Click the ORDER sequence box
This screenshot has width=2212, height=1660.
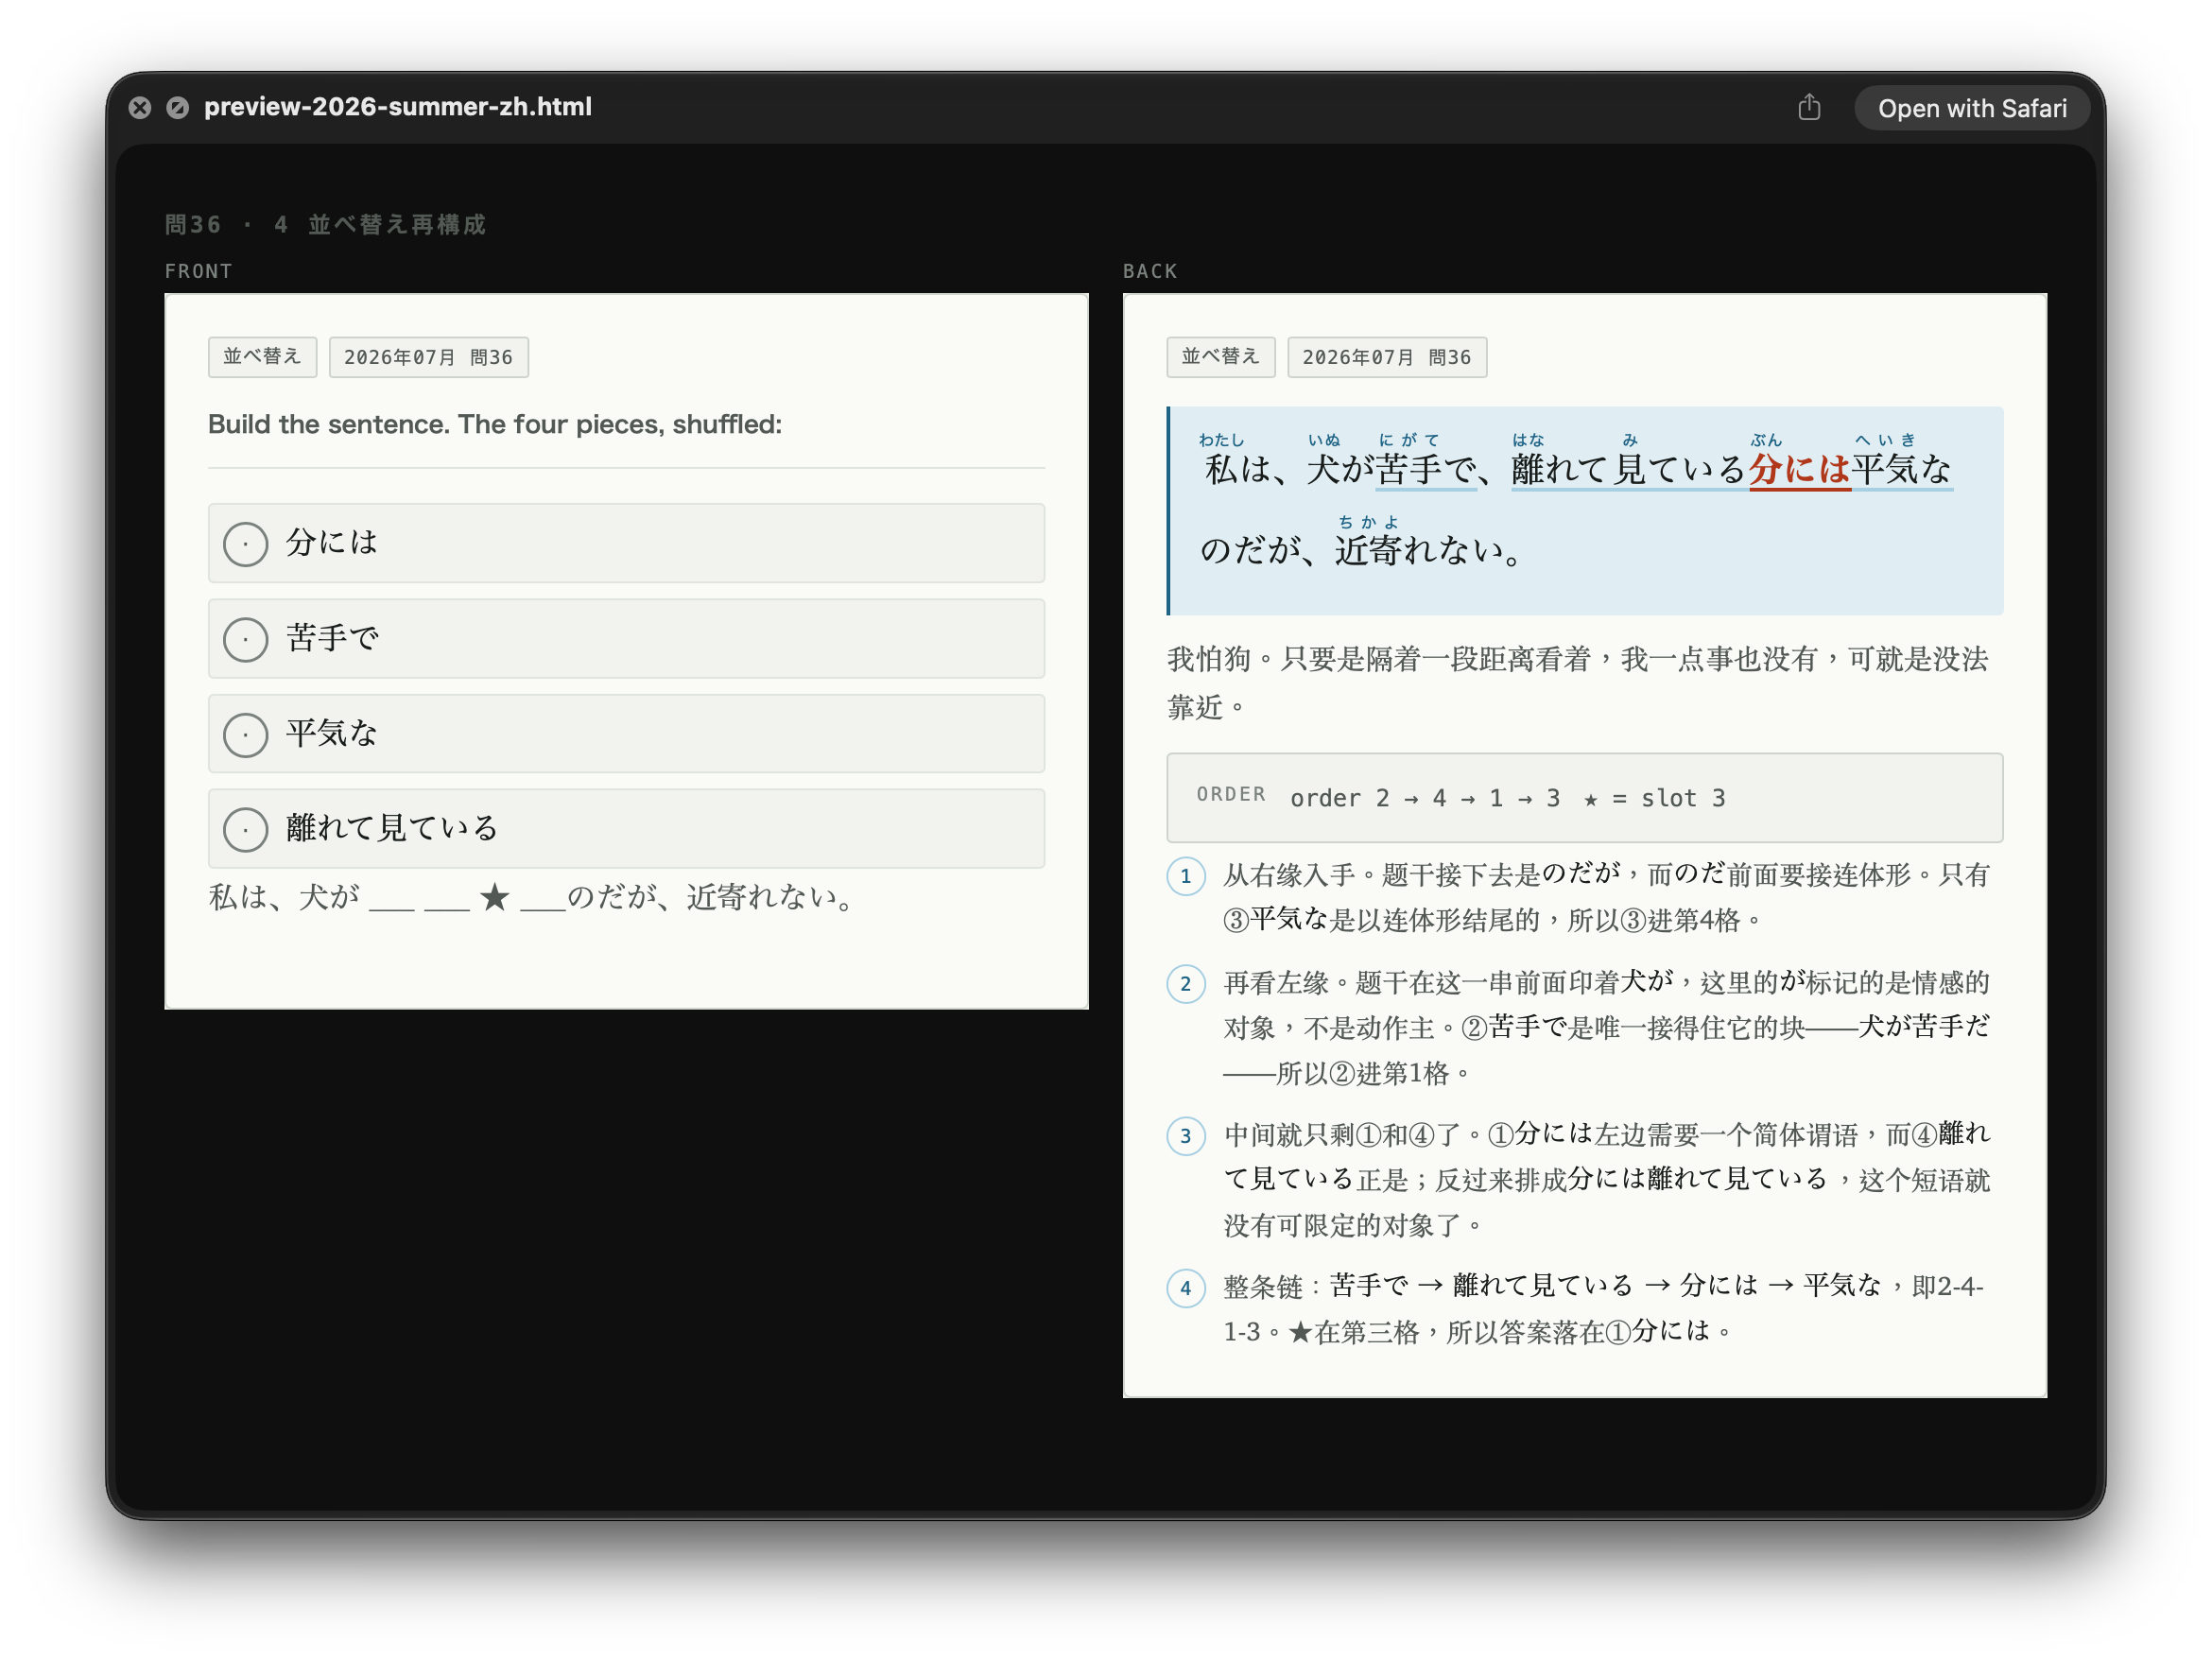click(x=1584, y=798)
